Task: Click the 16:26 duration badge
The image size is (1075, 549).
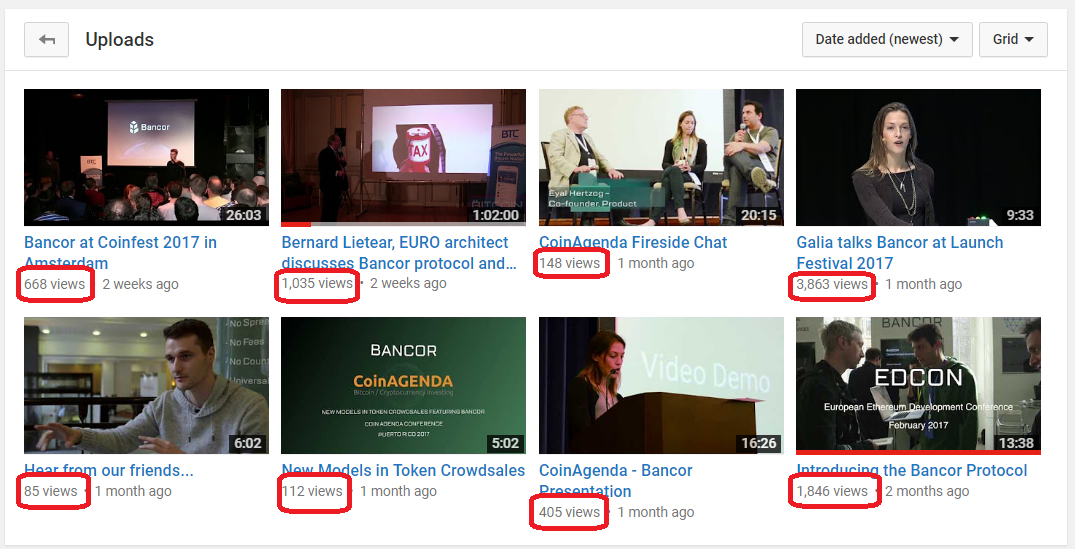Action: [x=758, y=443]
